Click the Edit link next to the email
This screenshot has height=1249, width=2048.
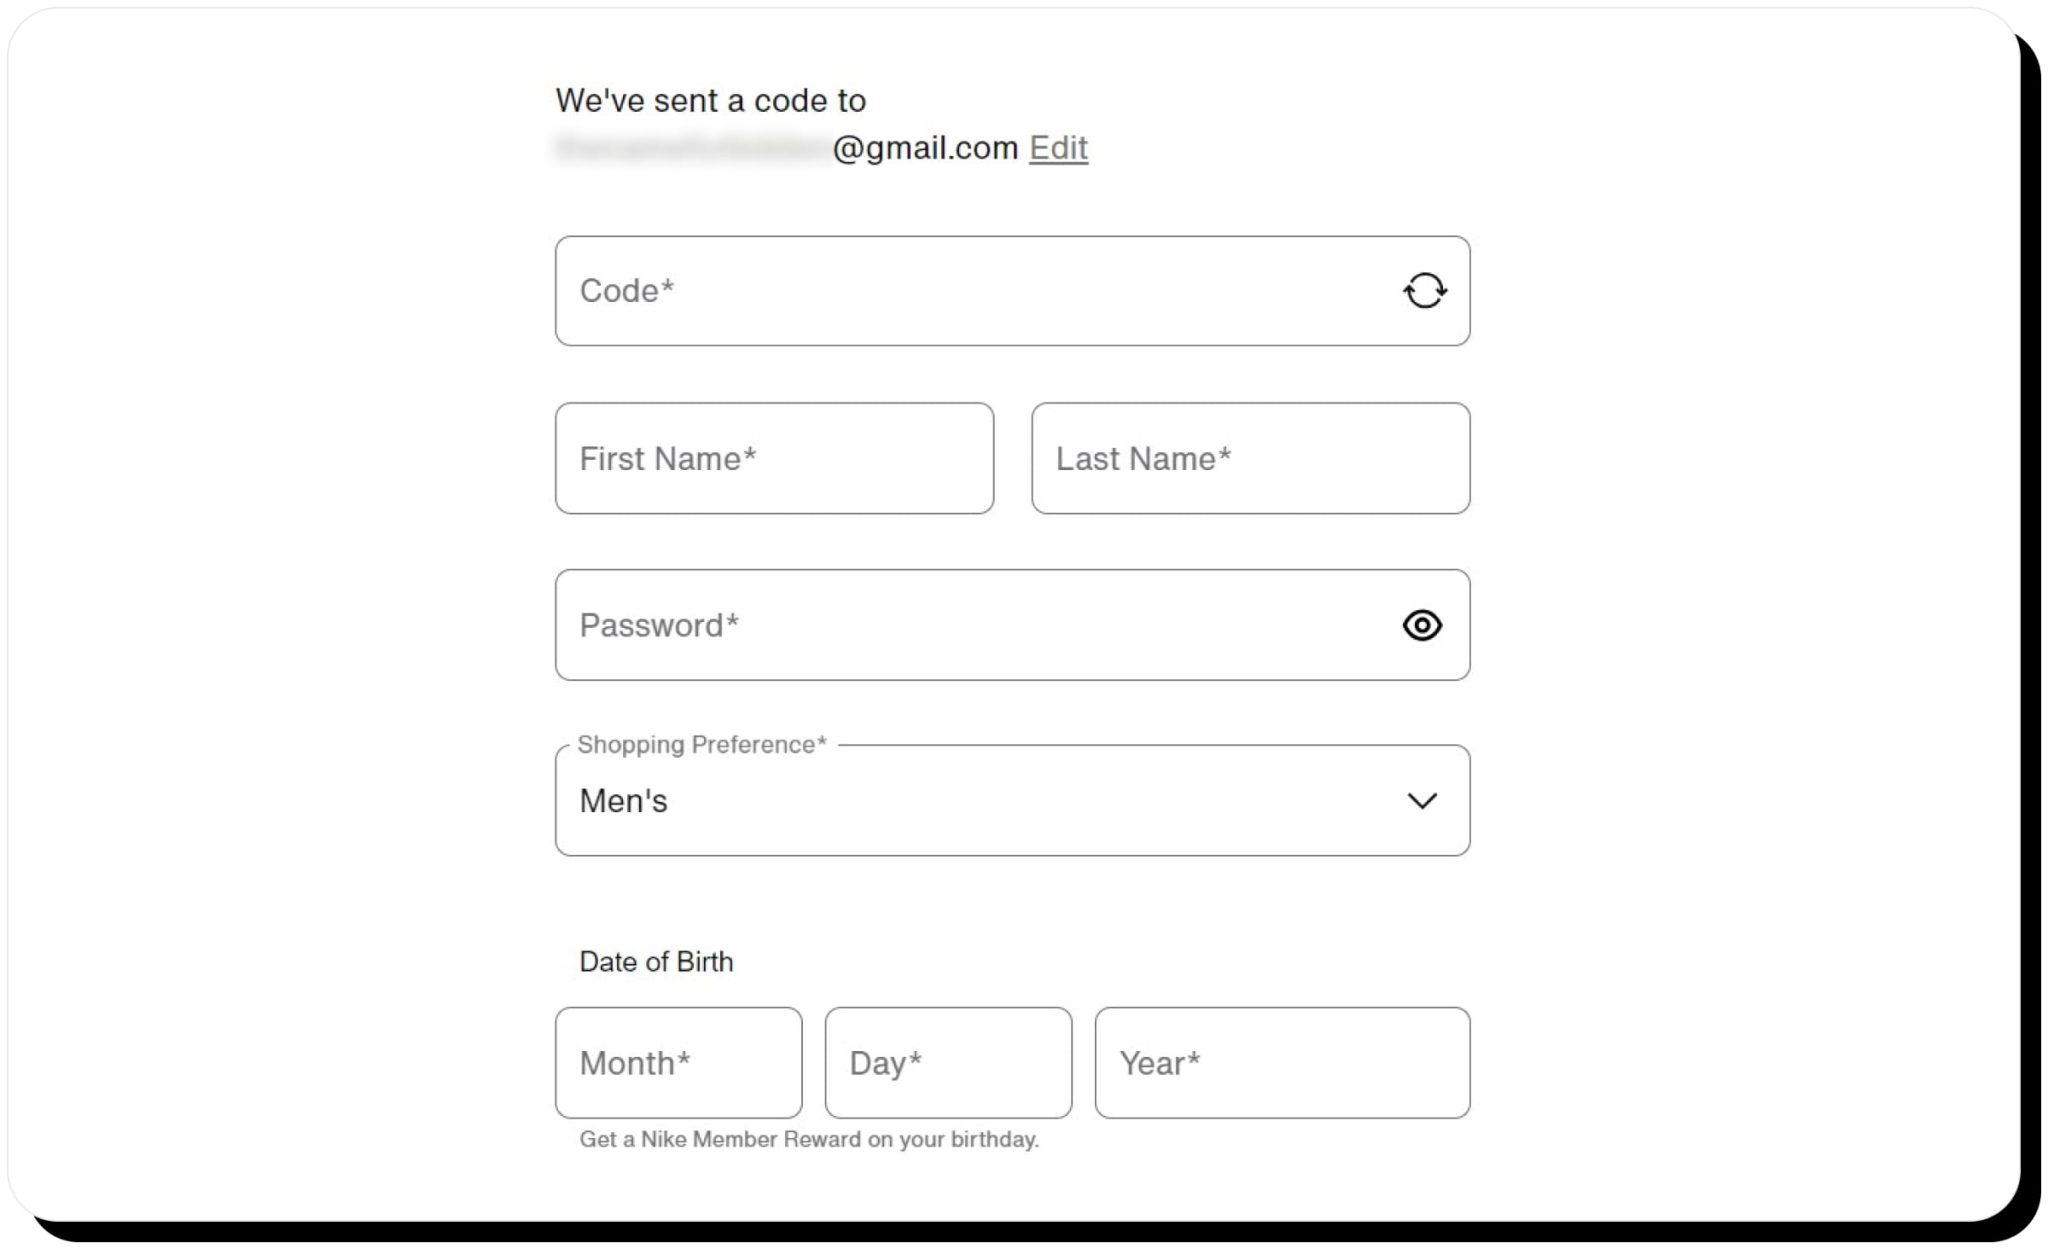click(1058, 147)
